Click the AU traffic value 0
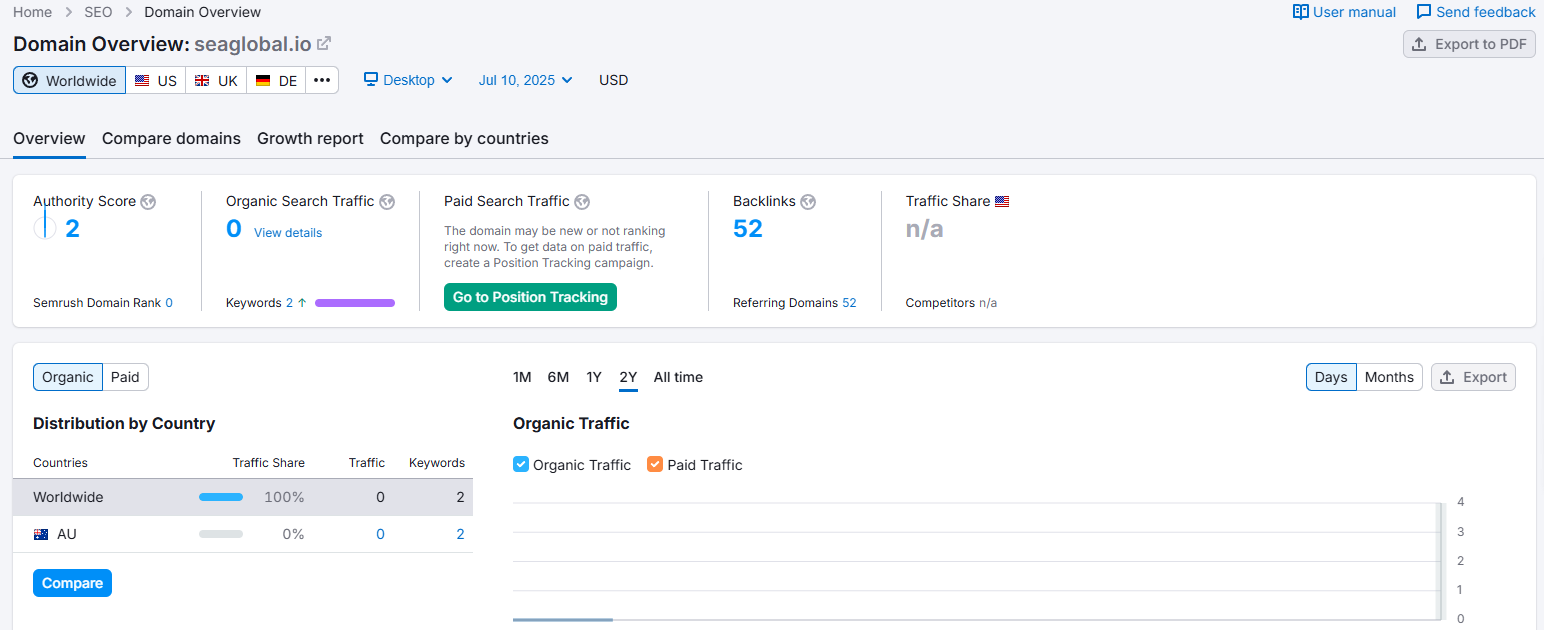Viewport: 1544px width, 630px height. (380, 534)
